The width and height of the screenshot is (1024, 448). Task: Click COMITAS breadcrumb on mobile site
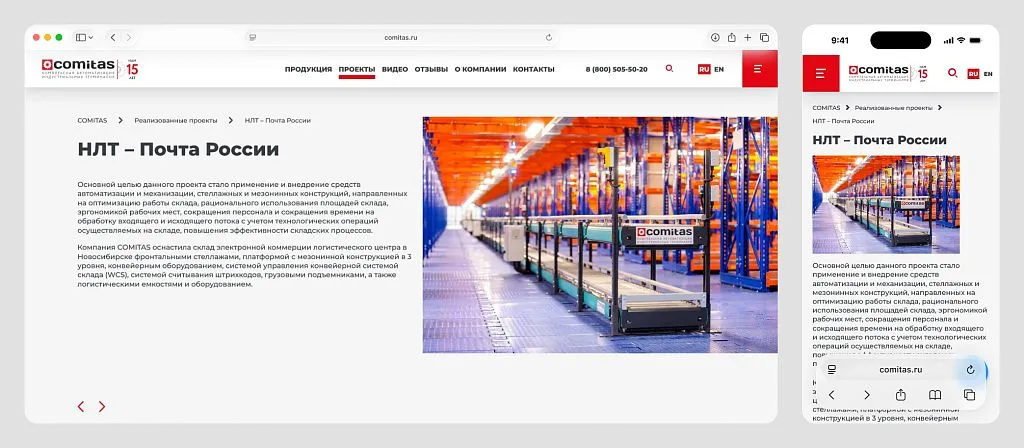[826, 107]
